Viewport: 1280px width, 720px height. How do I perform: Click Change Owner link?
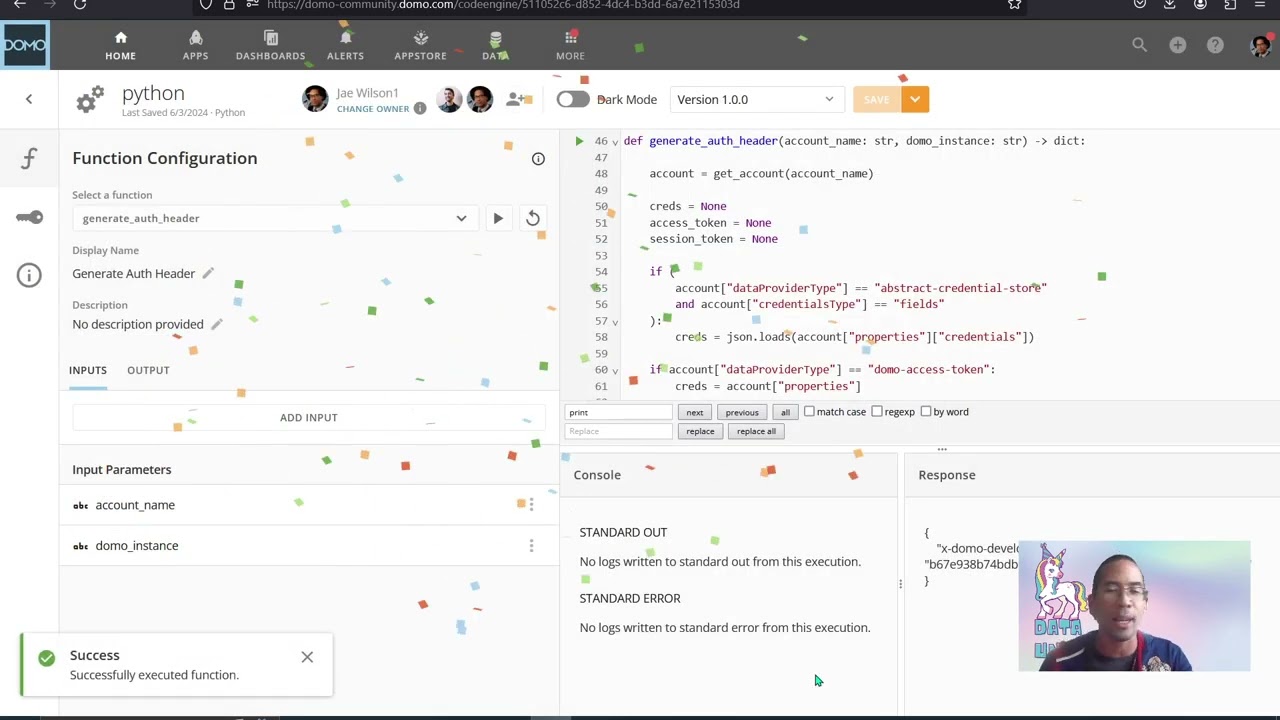[373, 109]
